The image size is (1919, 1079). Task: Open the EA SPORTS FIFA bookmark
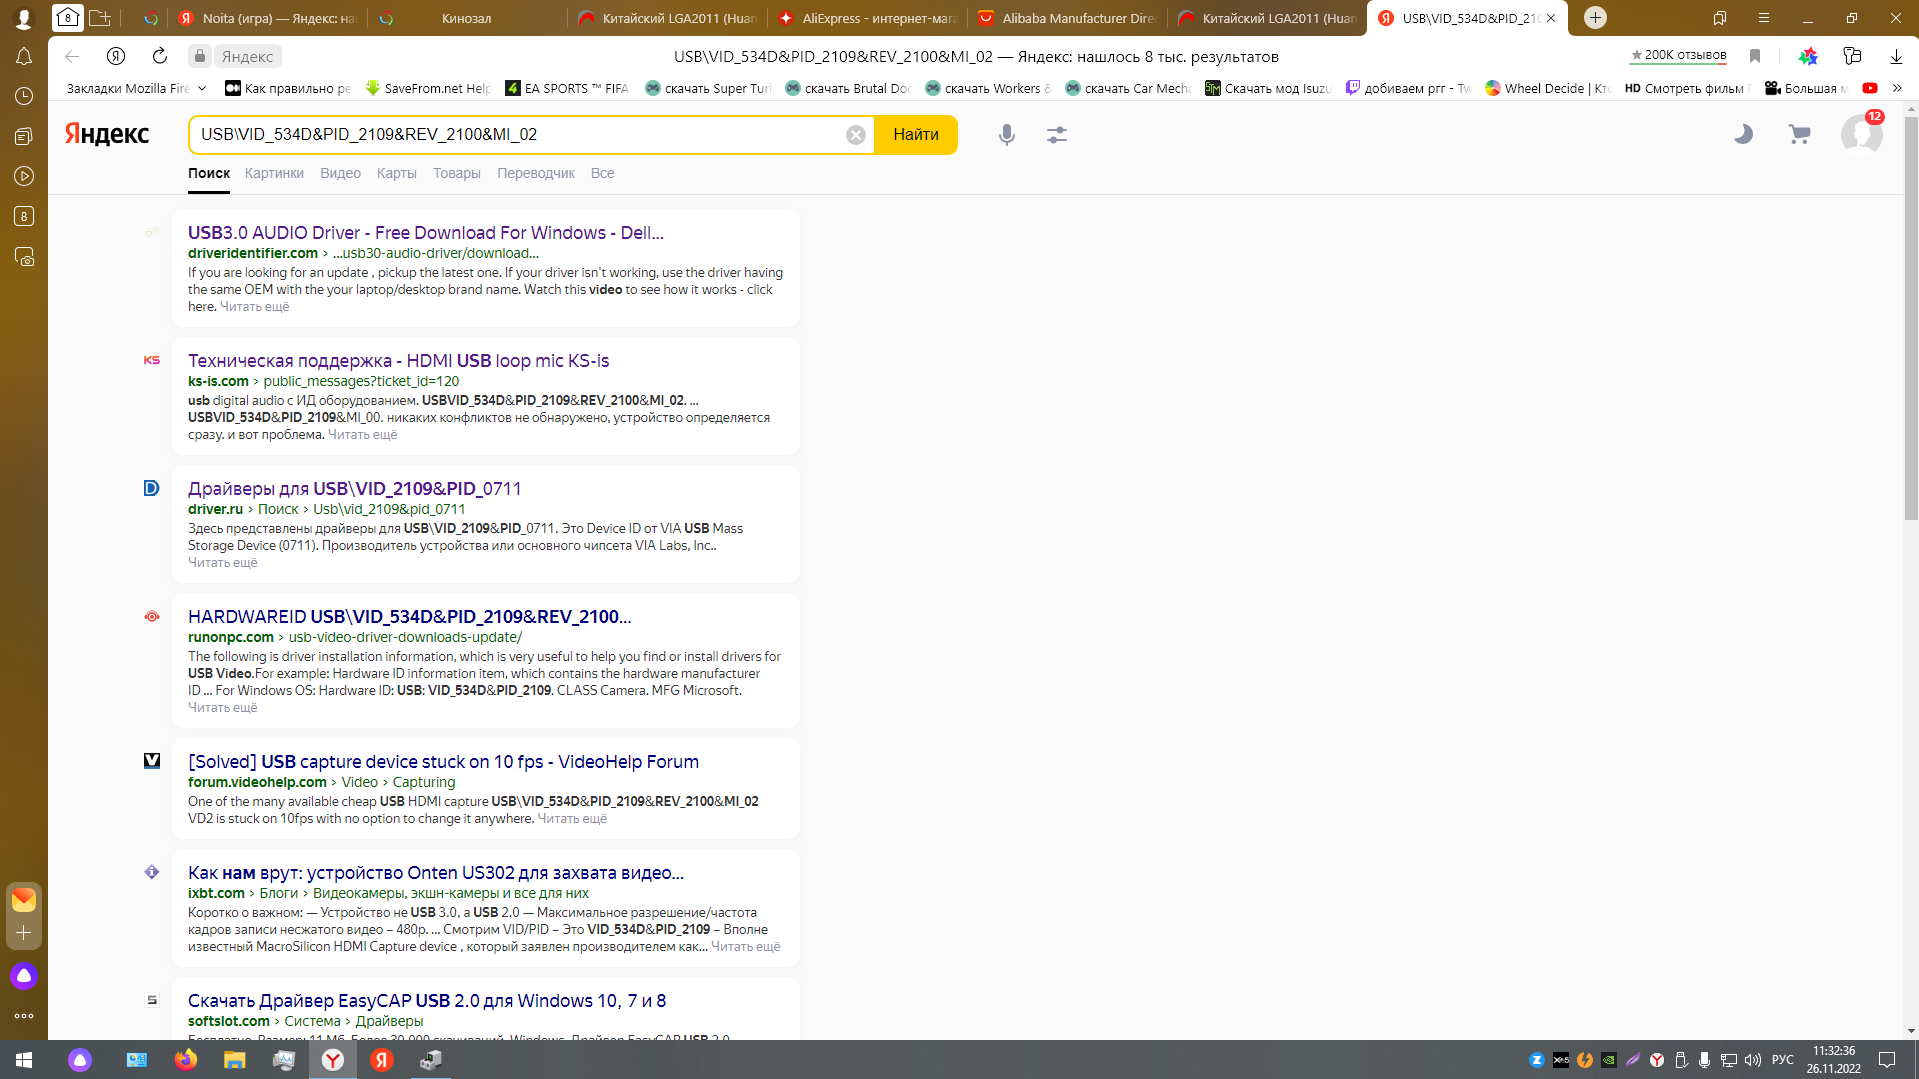pos(567,88)
